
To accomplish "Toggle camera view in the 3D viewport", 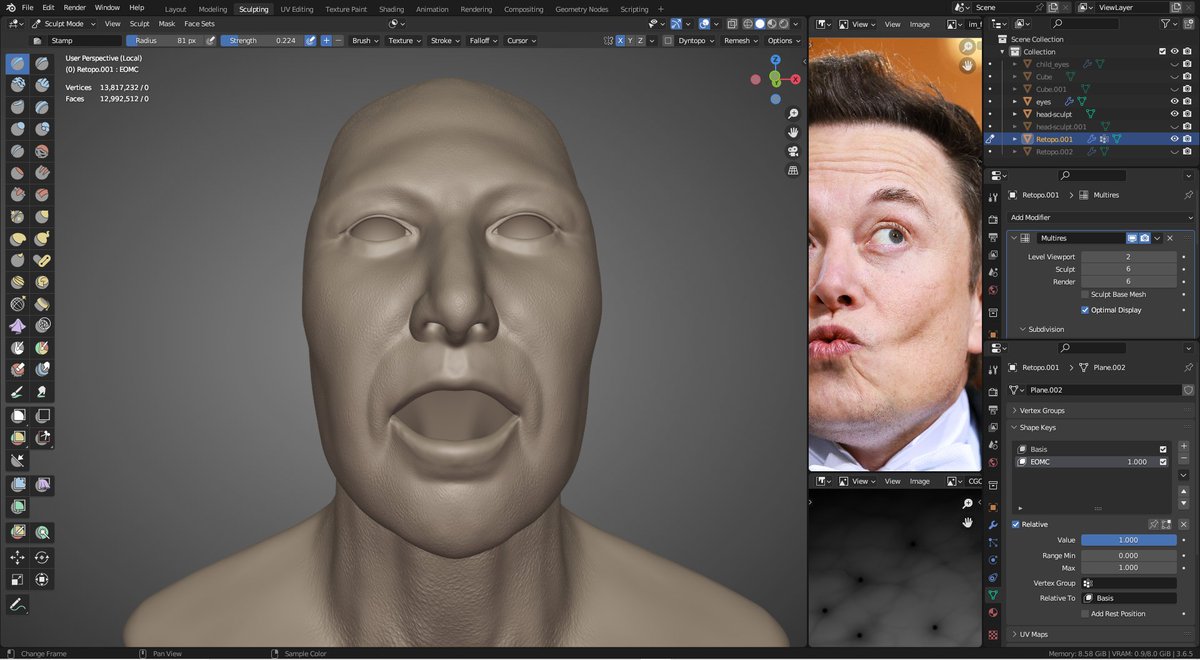I will pos(793,151).
